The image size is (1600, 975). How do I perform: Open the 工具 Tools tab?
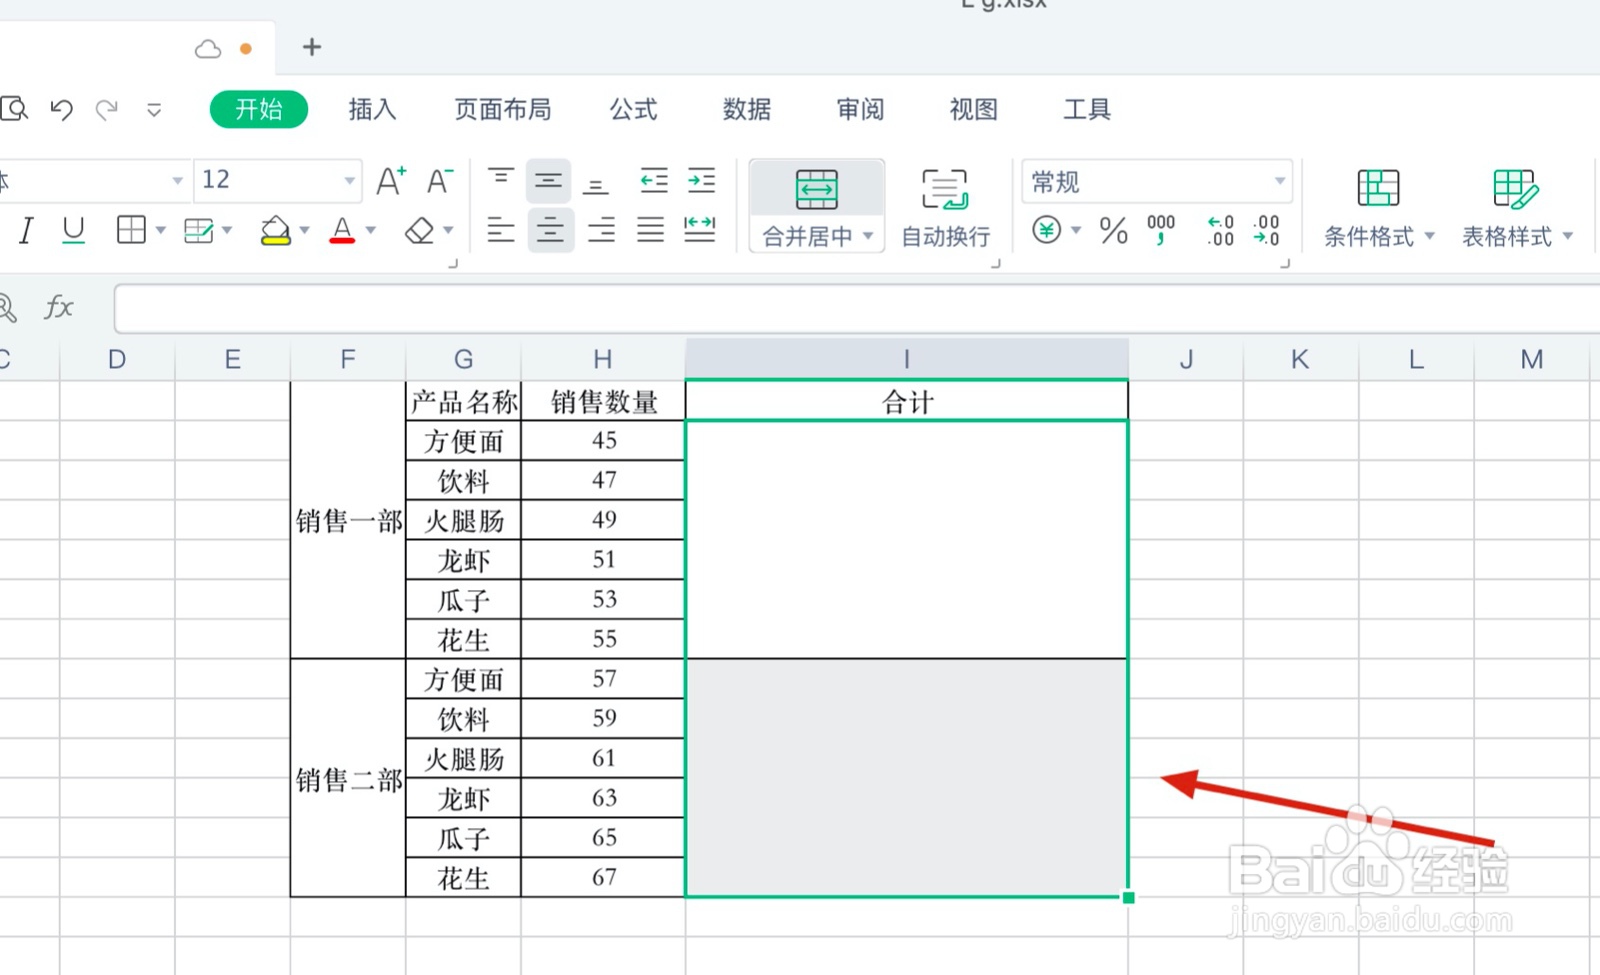click(1087, 109)
